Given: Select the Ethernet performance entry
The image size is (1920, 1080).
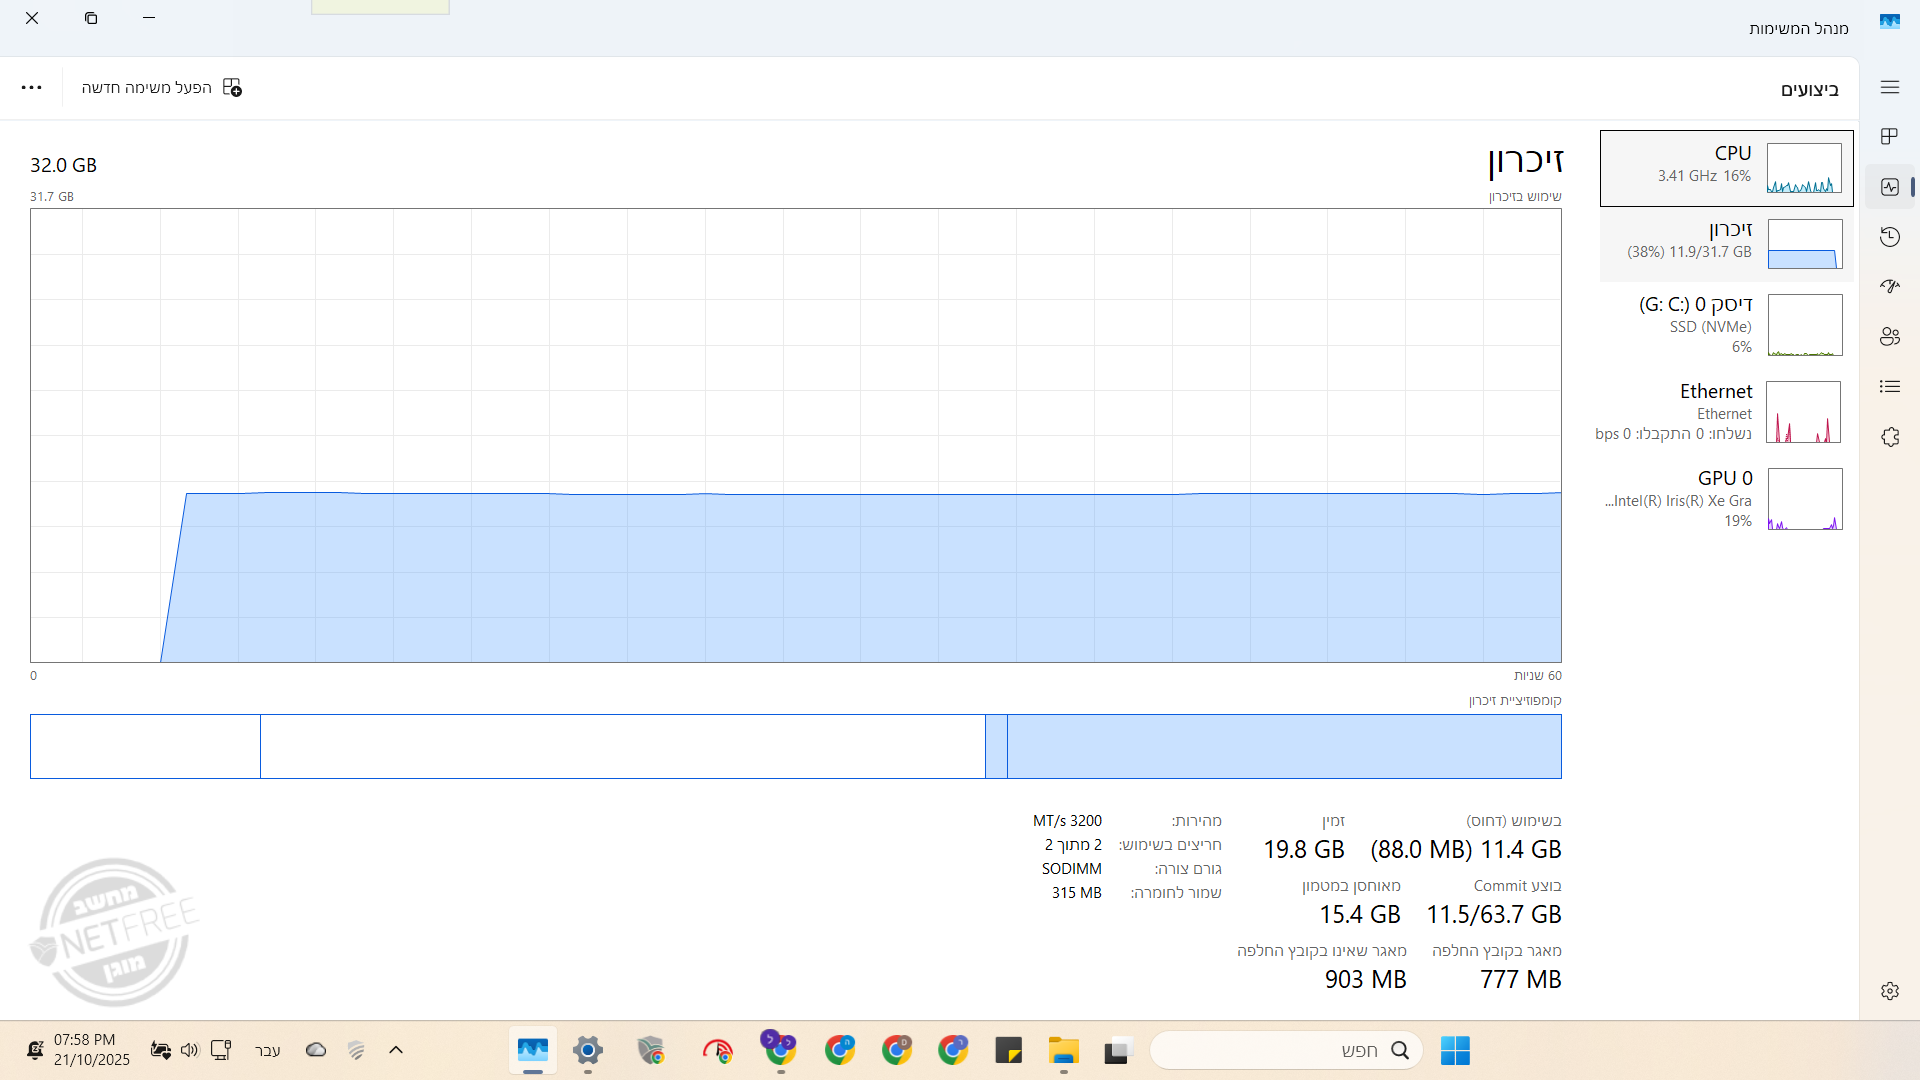Looking at the screenshot, I should tap(1726, 412).
